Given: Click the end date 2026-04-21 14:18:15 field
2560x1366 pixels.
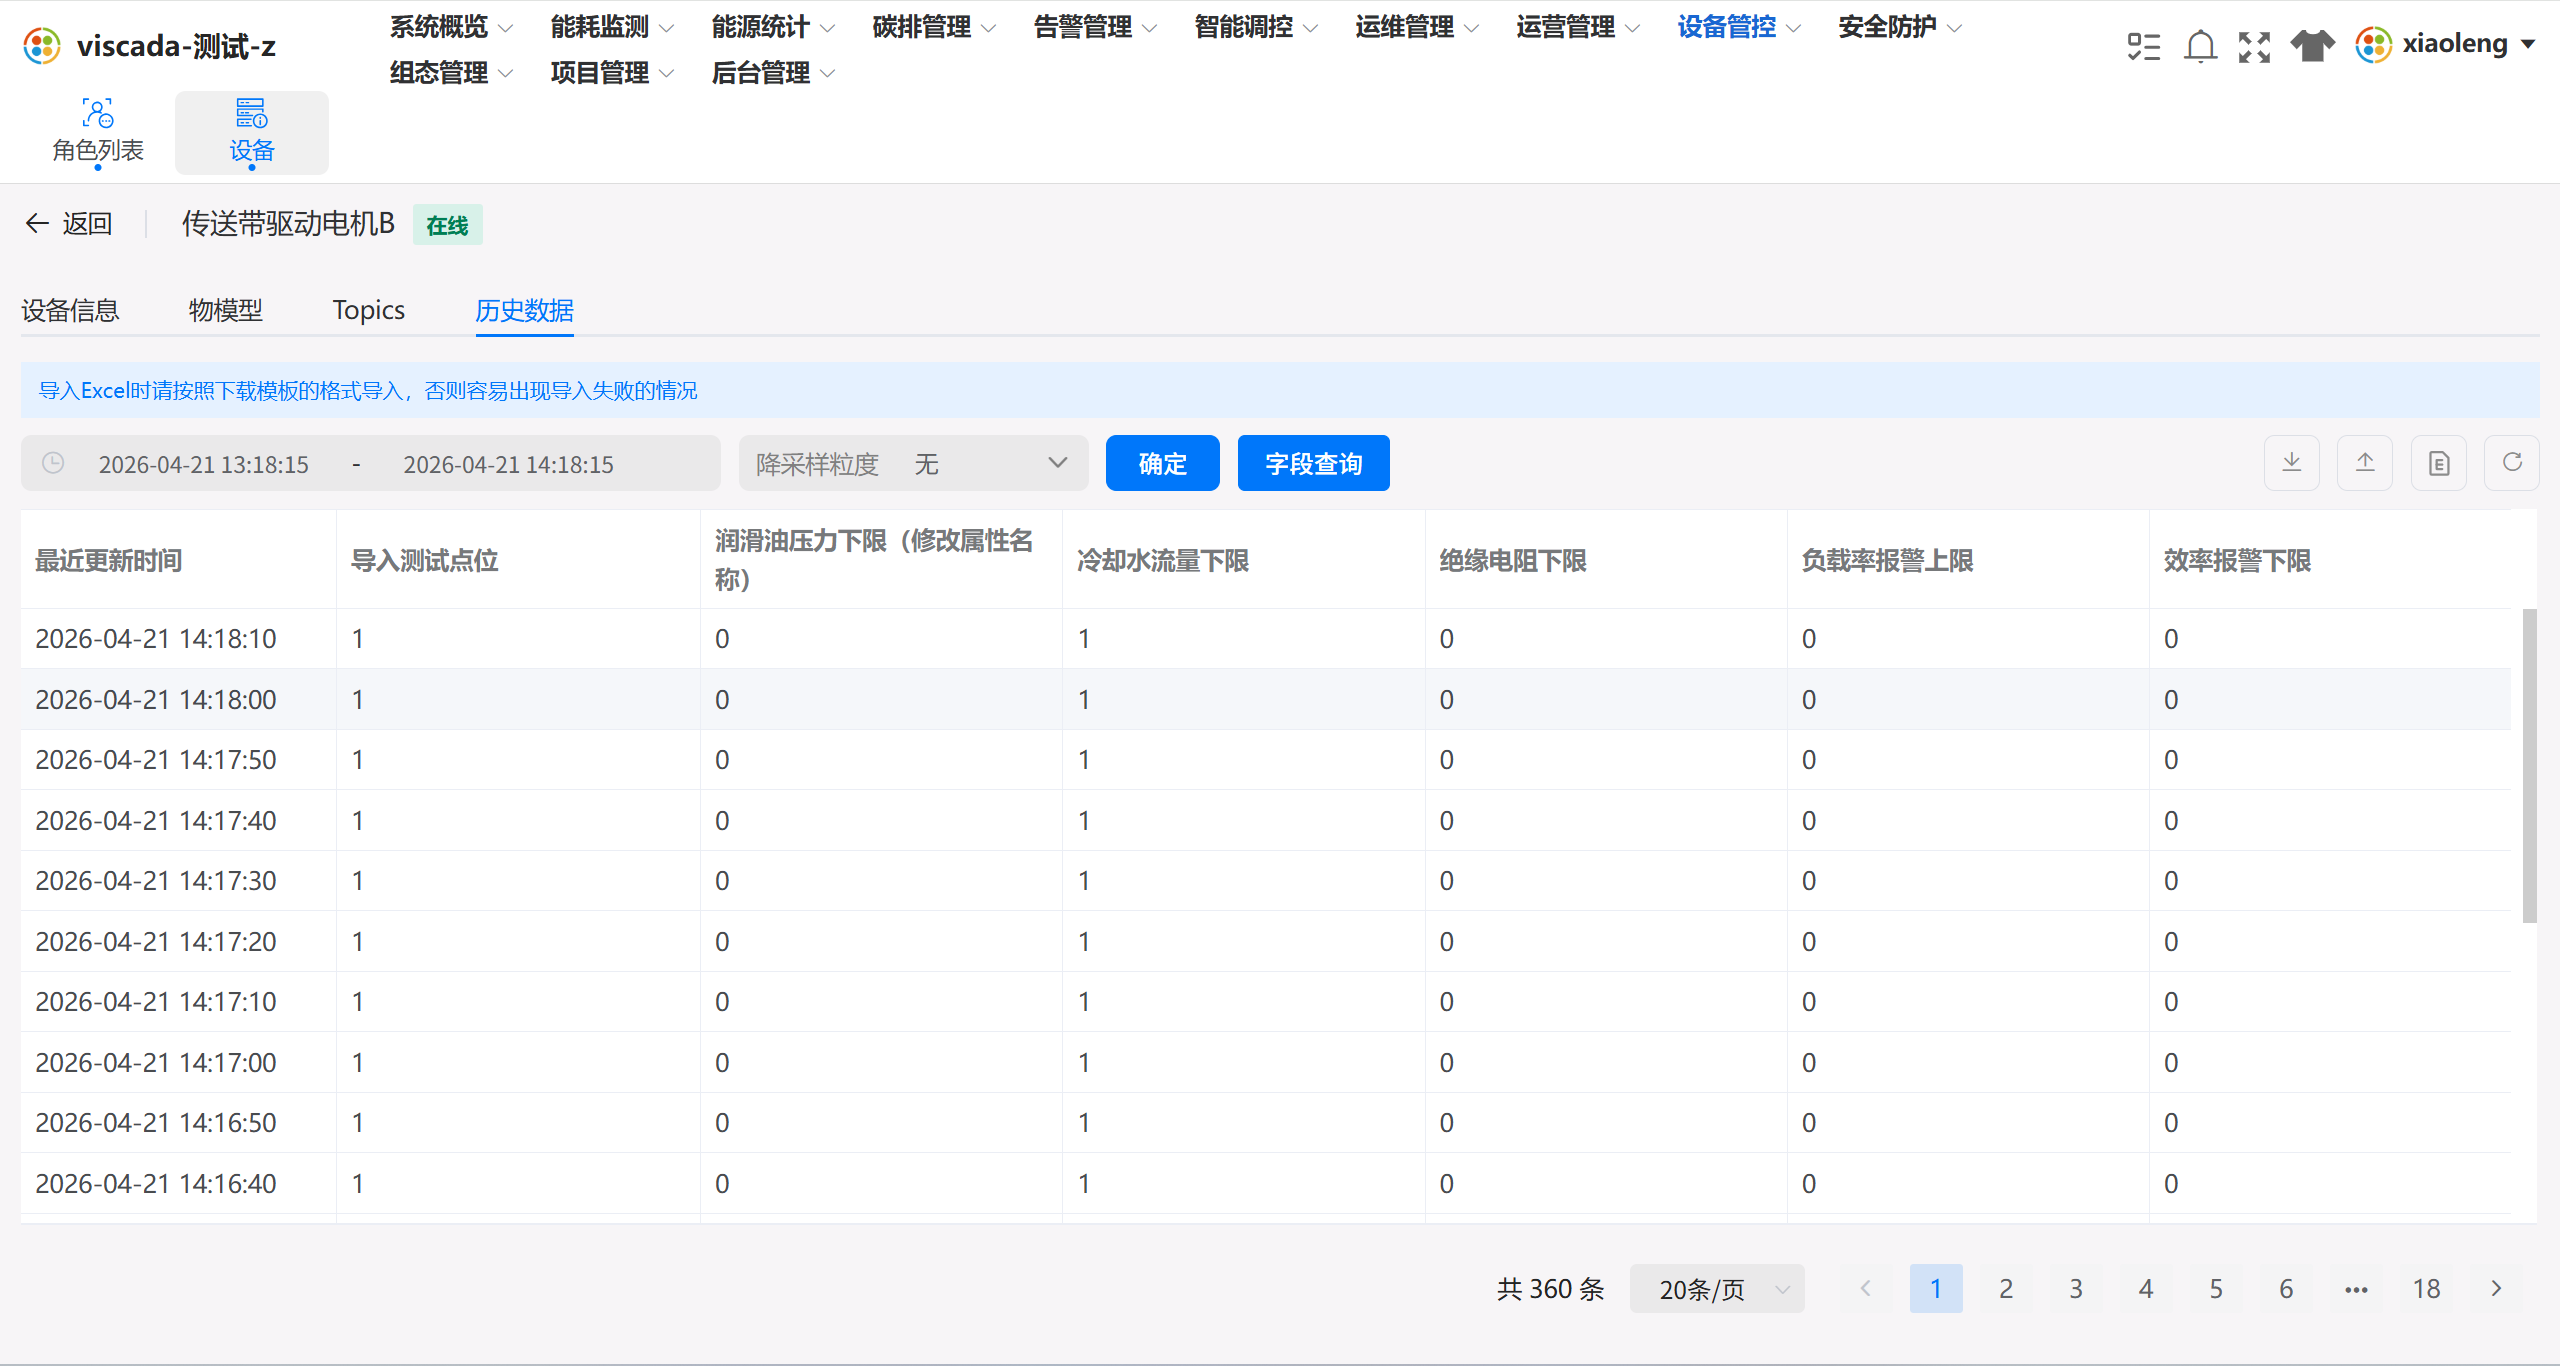Looking at the screenshot, I should [x=508, y=464].
